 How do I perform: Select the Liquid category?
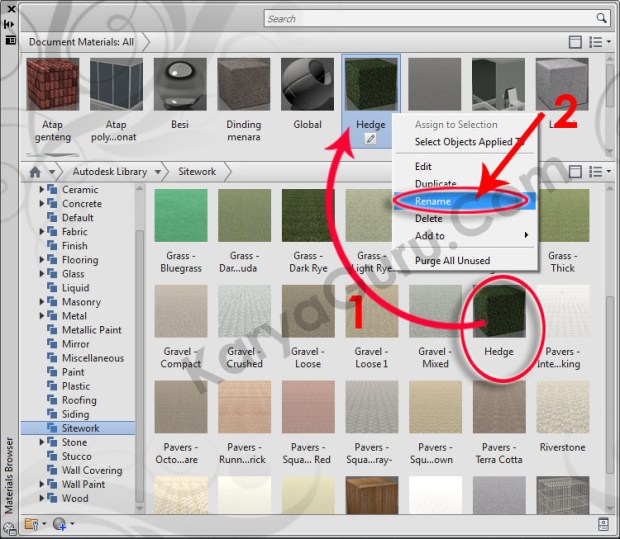point(75,288)
